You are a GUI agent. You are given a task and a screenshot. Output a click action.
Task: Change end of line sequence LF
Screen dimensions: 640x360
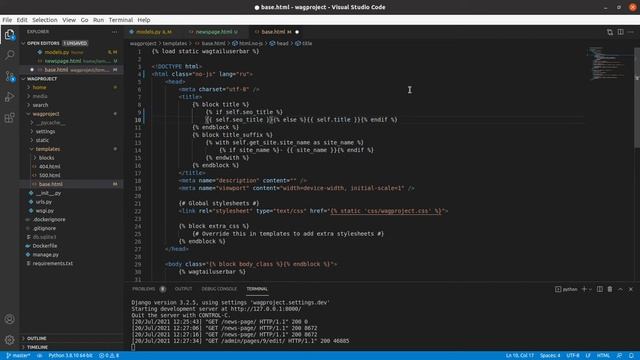click(588, 356)
